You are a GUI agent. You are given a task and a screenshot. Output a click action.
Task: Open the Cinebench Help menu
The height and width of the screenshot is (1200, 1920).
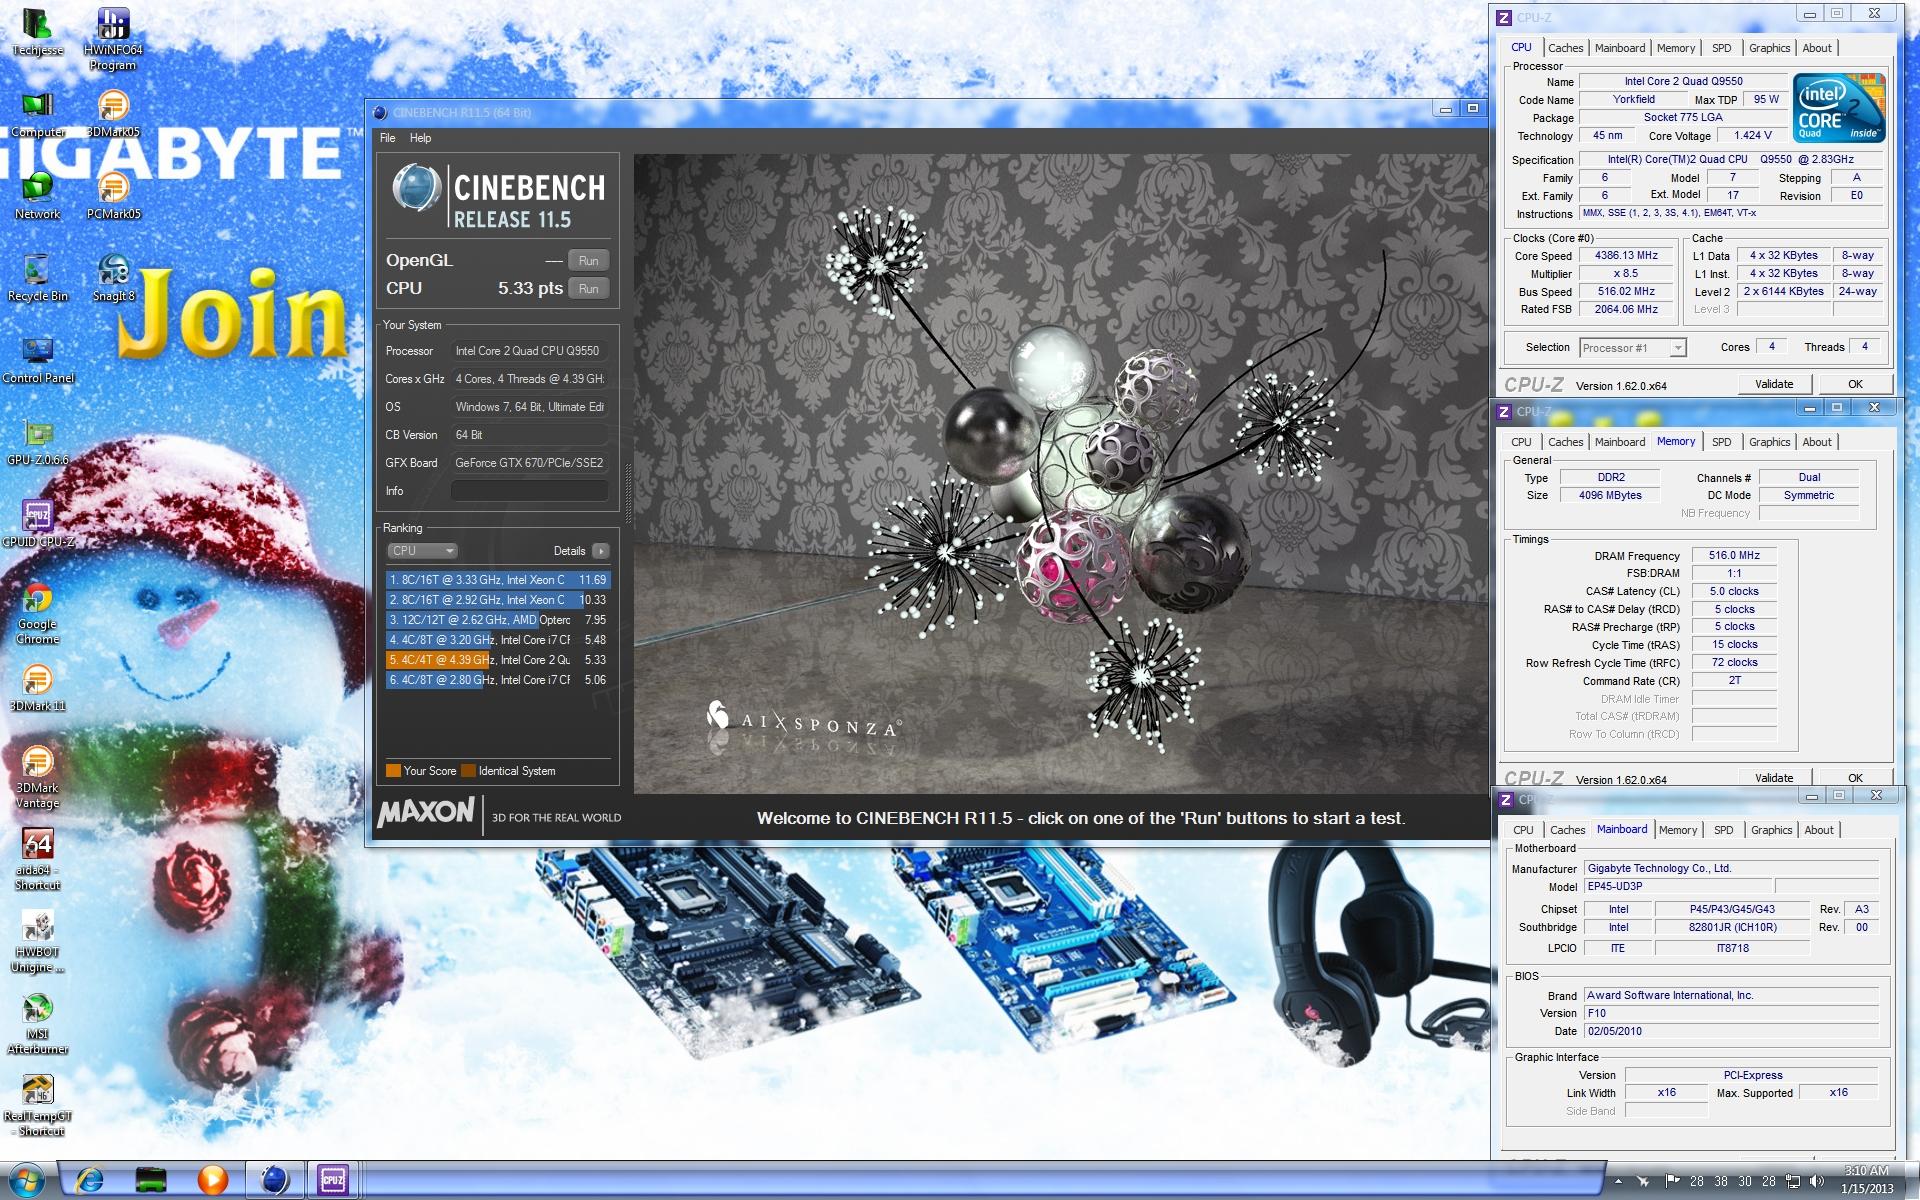coord(420,138)
